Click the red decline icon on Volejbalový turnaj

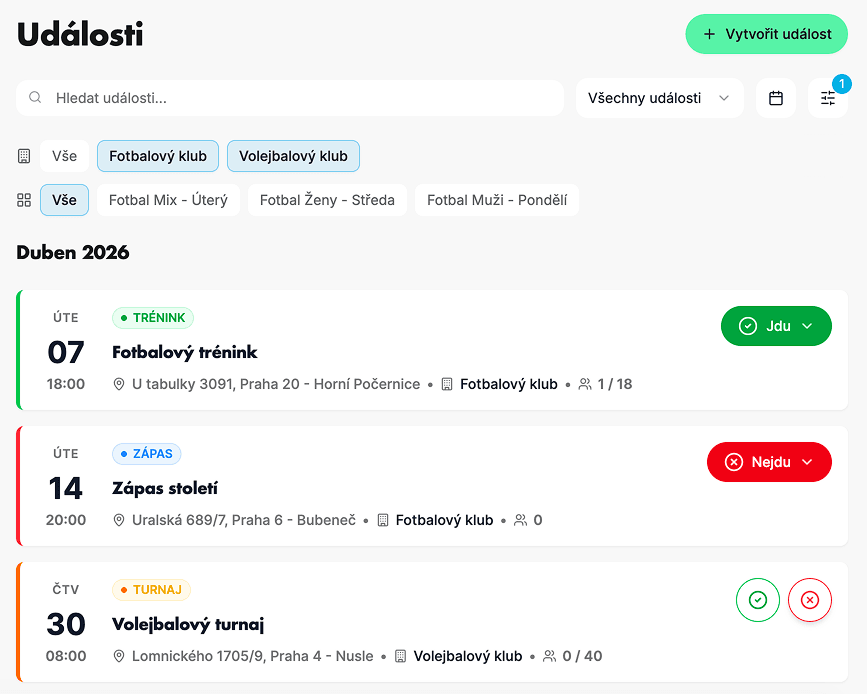(810, 600)
